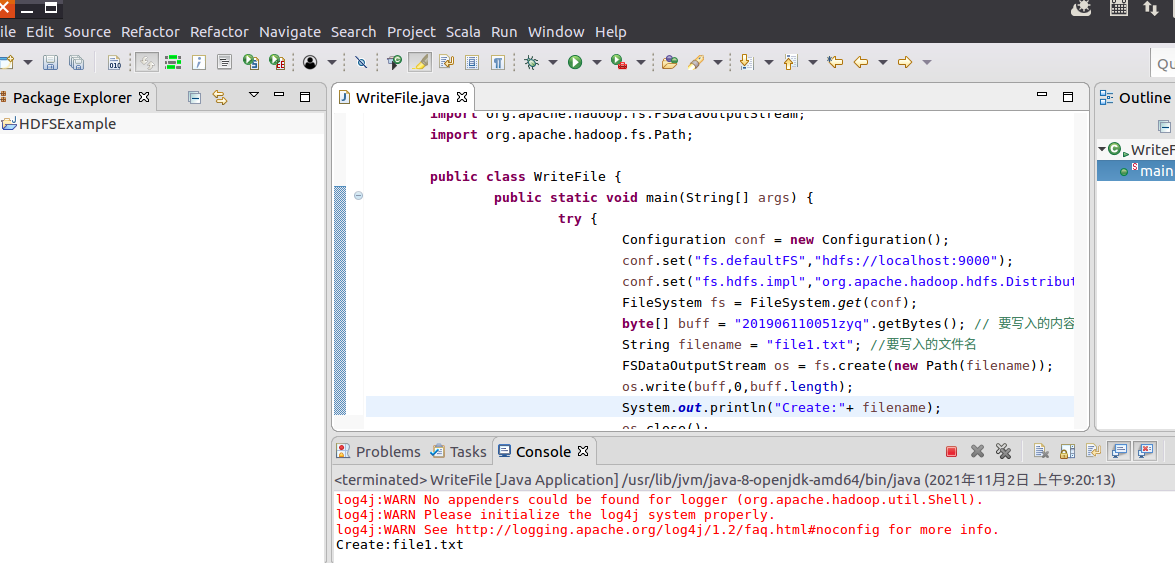1175x563 pixels.
Task: Click the Save file toolbar icon
Action: [50, 62]
